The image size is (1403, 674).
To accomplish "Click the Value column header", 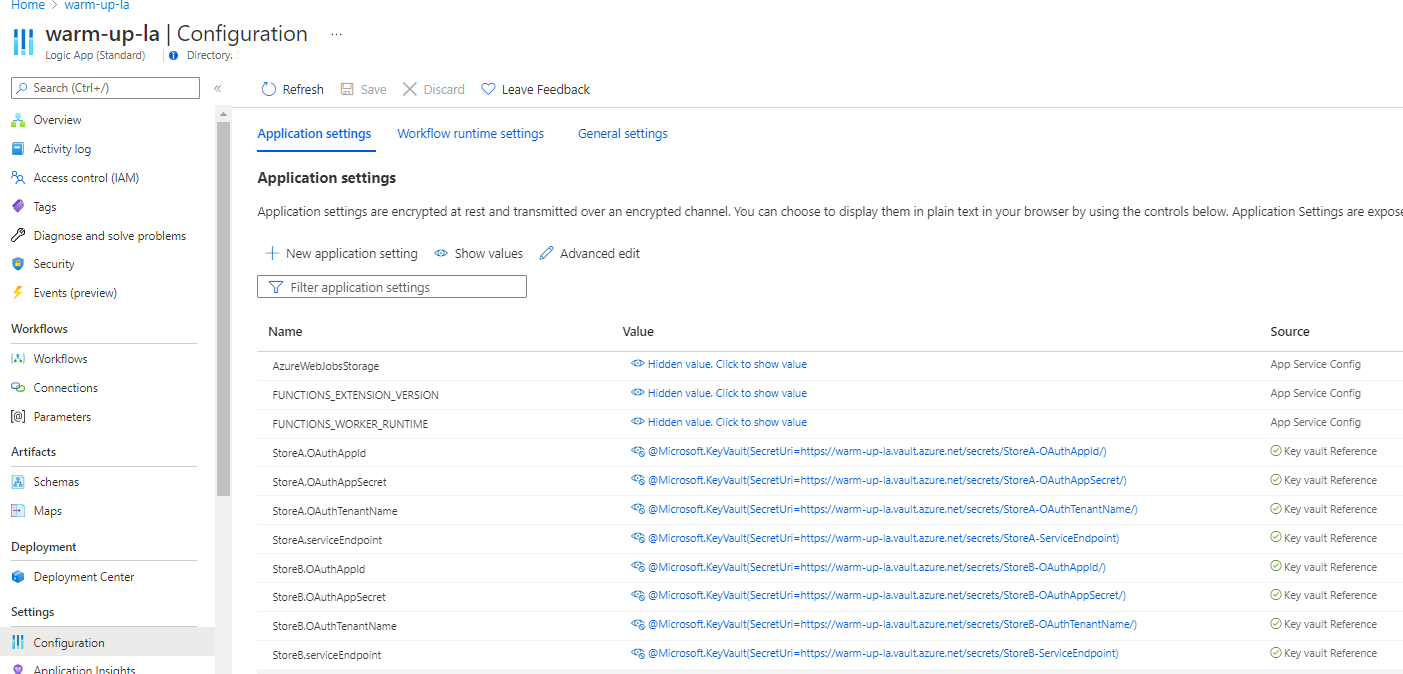I will (x=638, y=331).
